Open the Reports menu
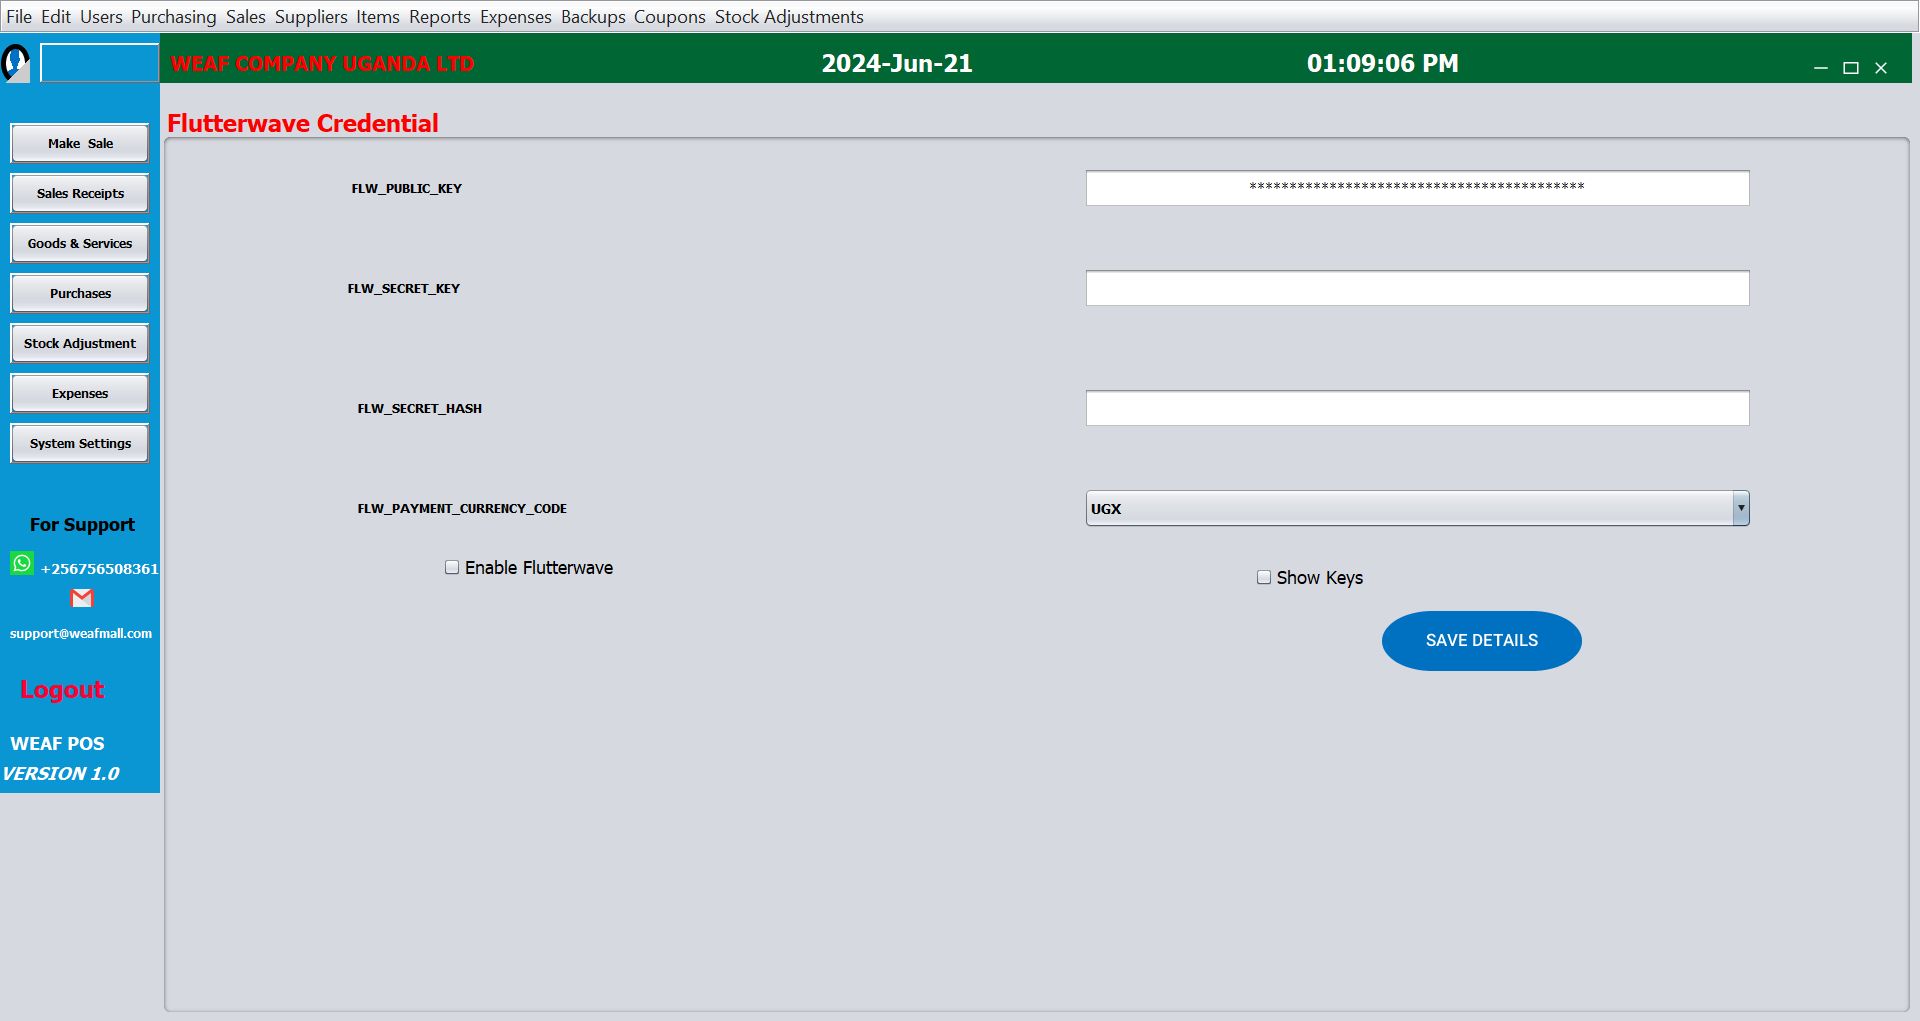Viewport: 1920px width, 1021px height. coord(440,17)
